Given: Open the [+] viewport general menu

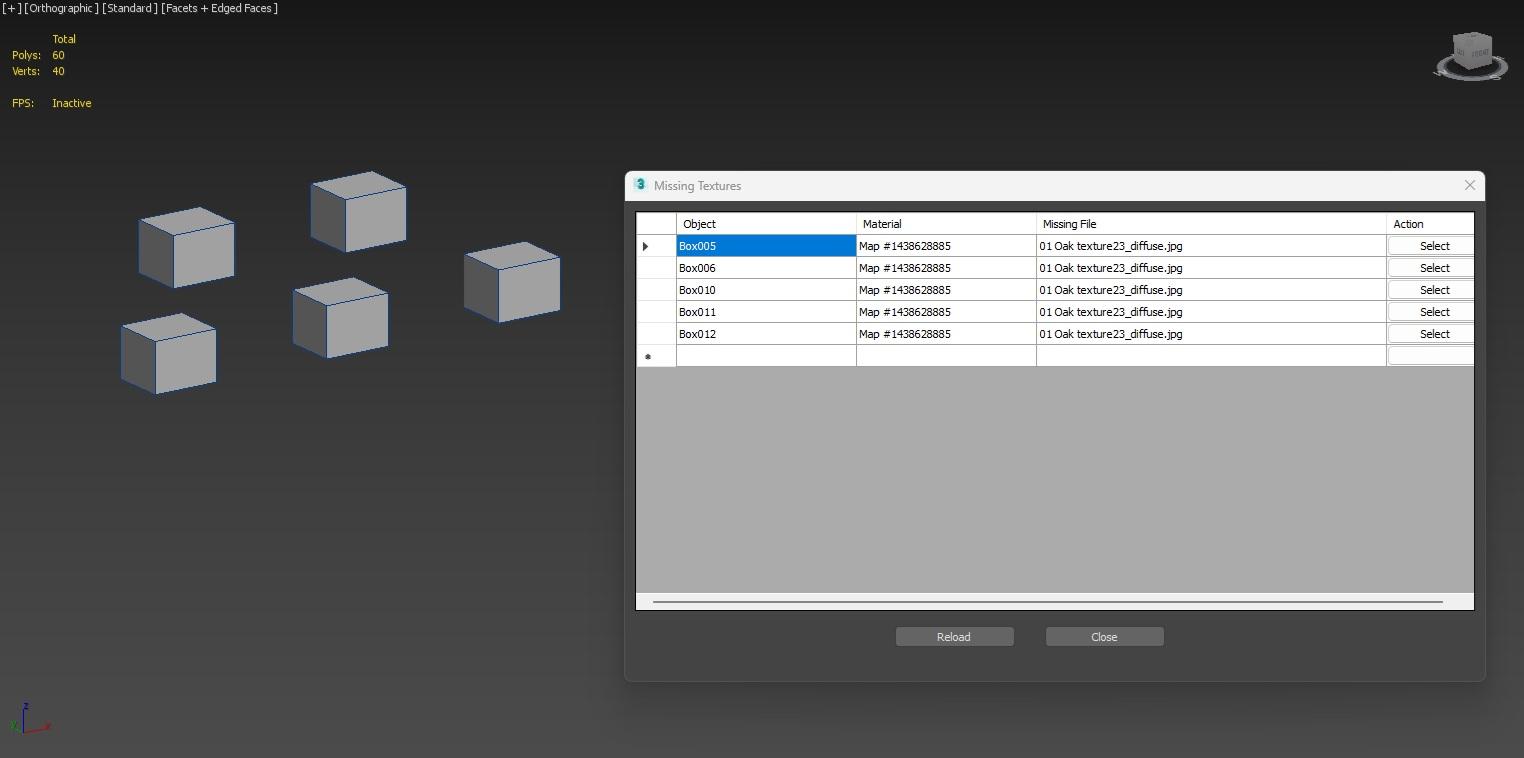Looking at the screenshot, I should click(x=11, y=8).
